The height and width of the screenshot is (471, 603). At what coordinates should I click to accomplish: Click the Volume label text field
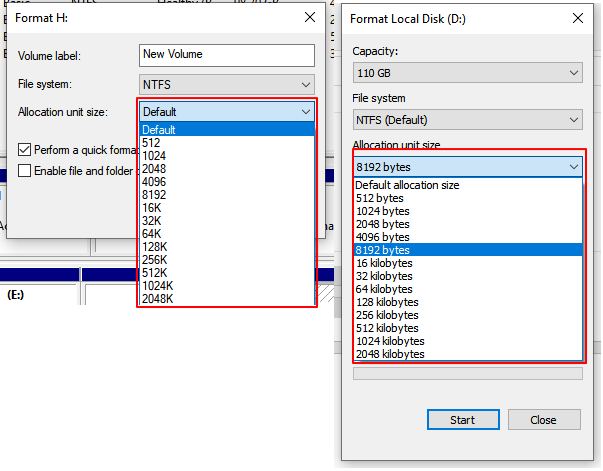point(227,55)
